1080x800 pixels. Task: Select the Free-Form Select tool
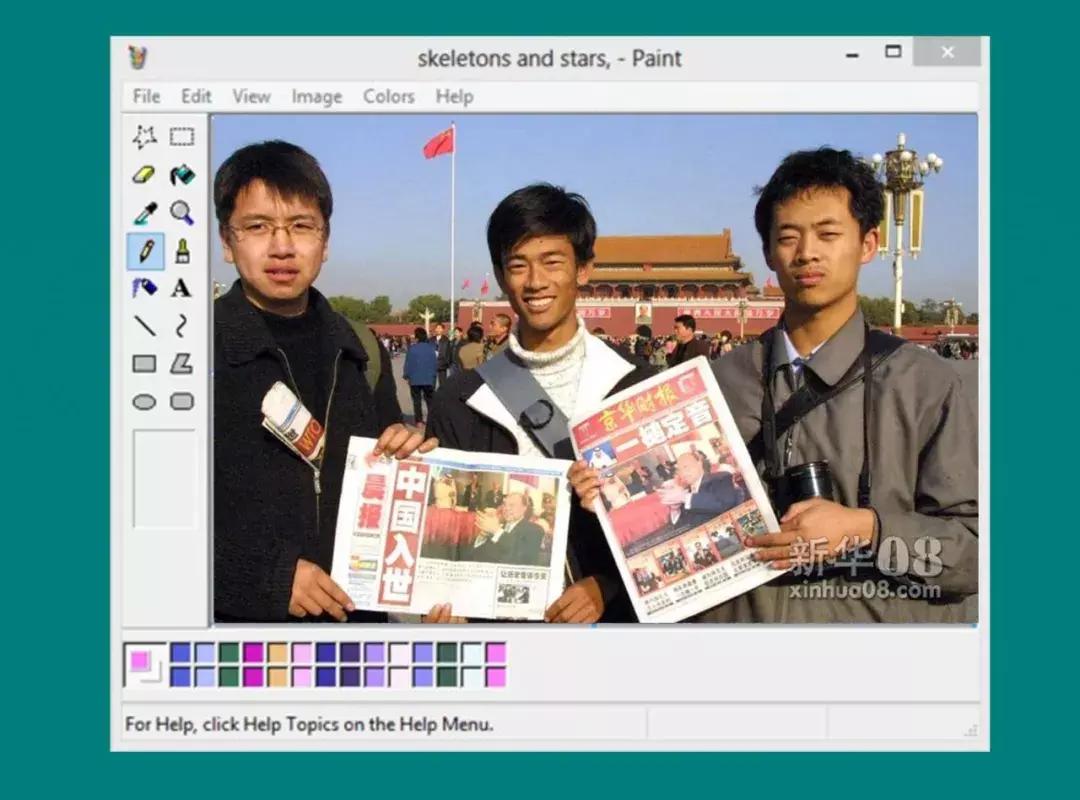(x=144, y=137)
